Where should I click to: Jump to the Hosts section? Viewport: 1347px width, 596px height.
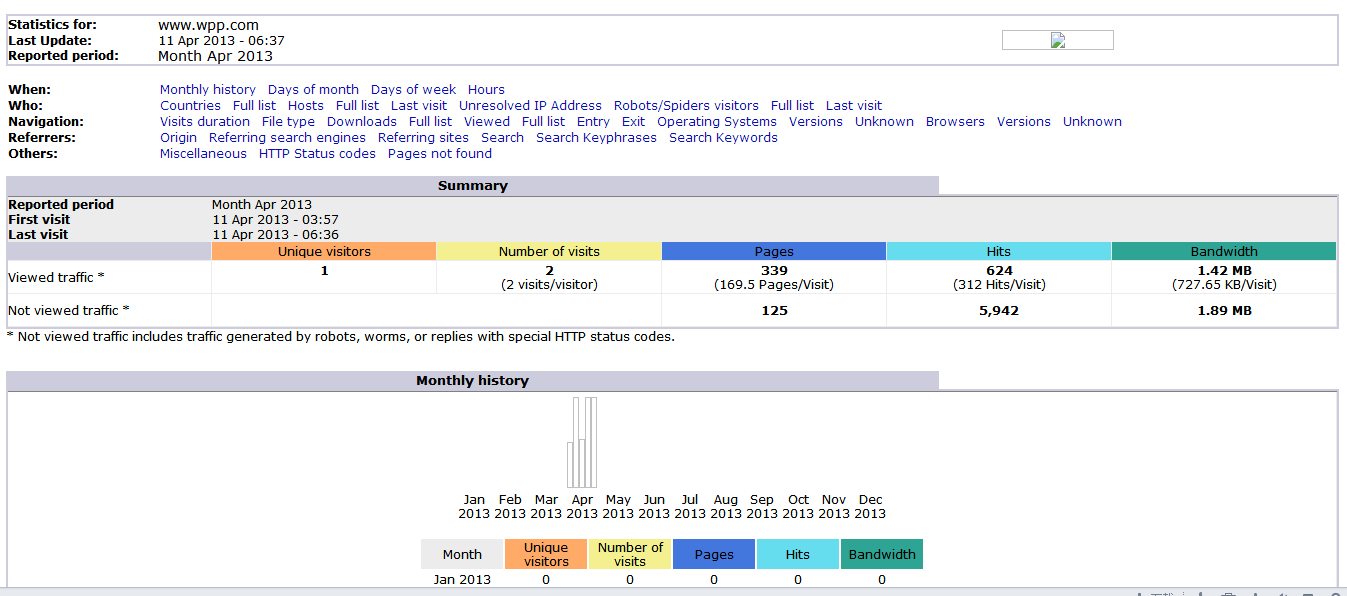point(306,105)
